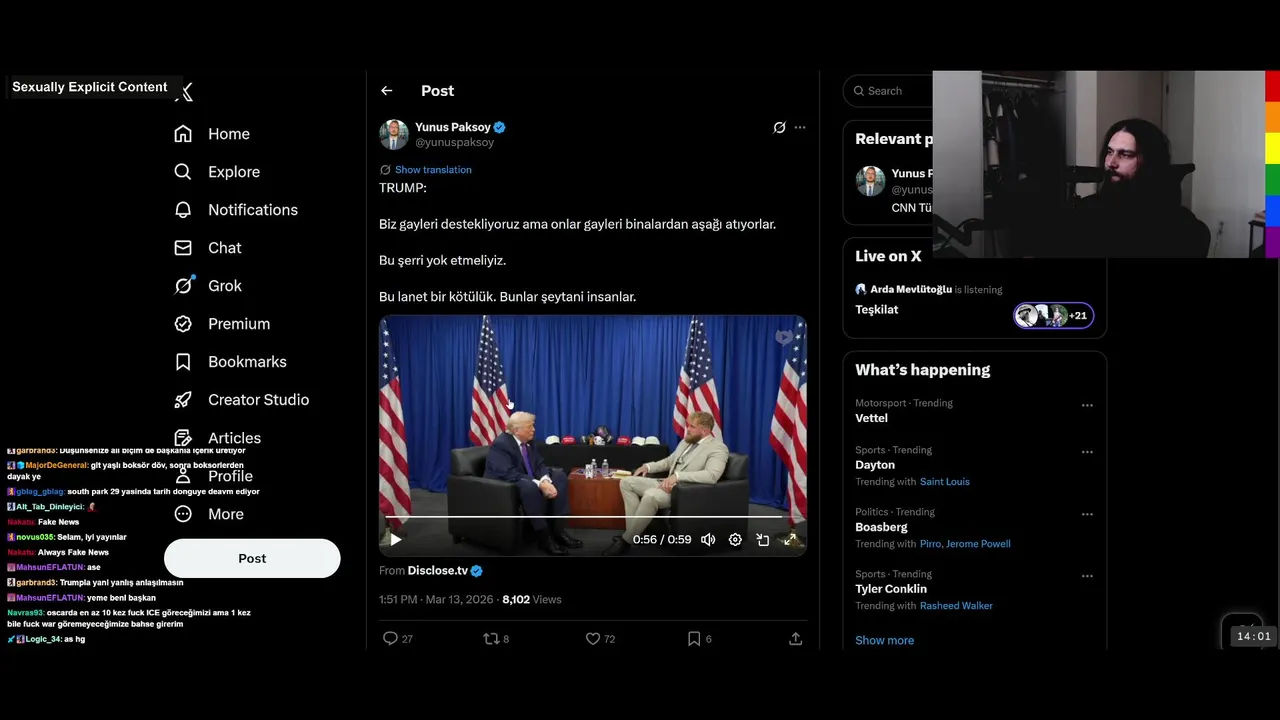
Task: Click the Search input field
Action: pos(888,91)
